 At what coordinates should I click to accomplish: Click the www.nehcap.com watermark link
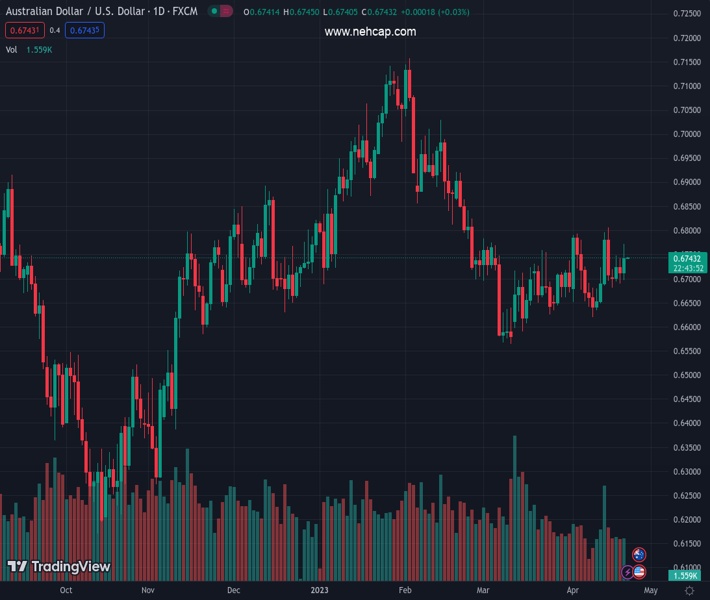click(x=370, y=32)
